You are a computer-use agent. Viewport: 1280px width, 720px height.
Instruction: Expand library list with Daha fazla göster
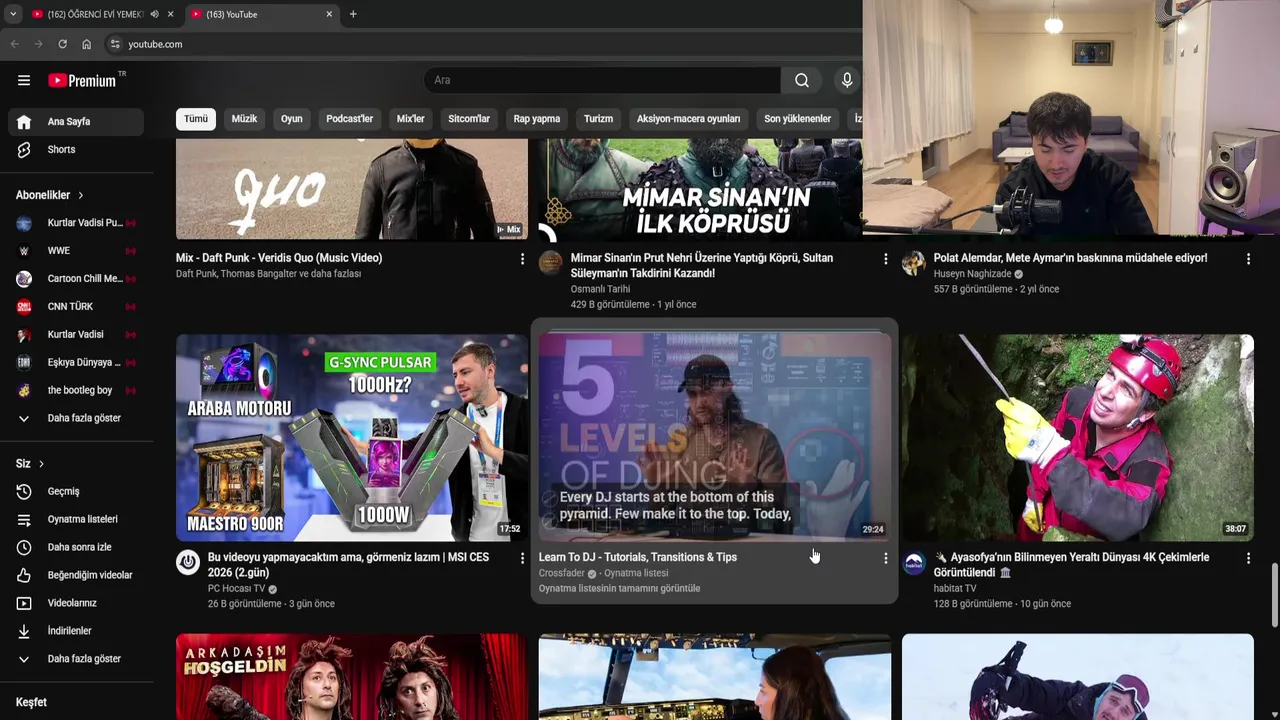click(x=76, y=660)
